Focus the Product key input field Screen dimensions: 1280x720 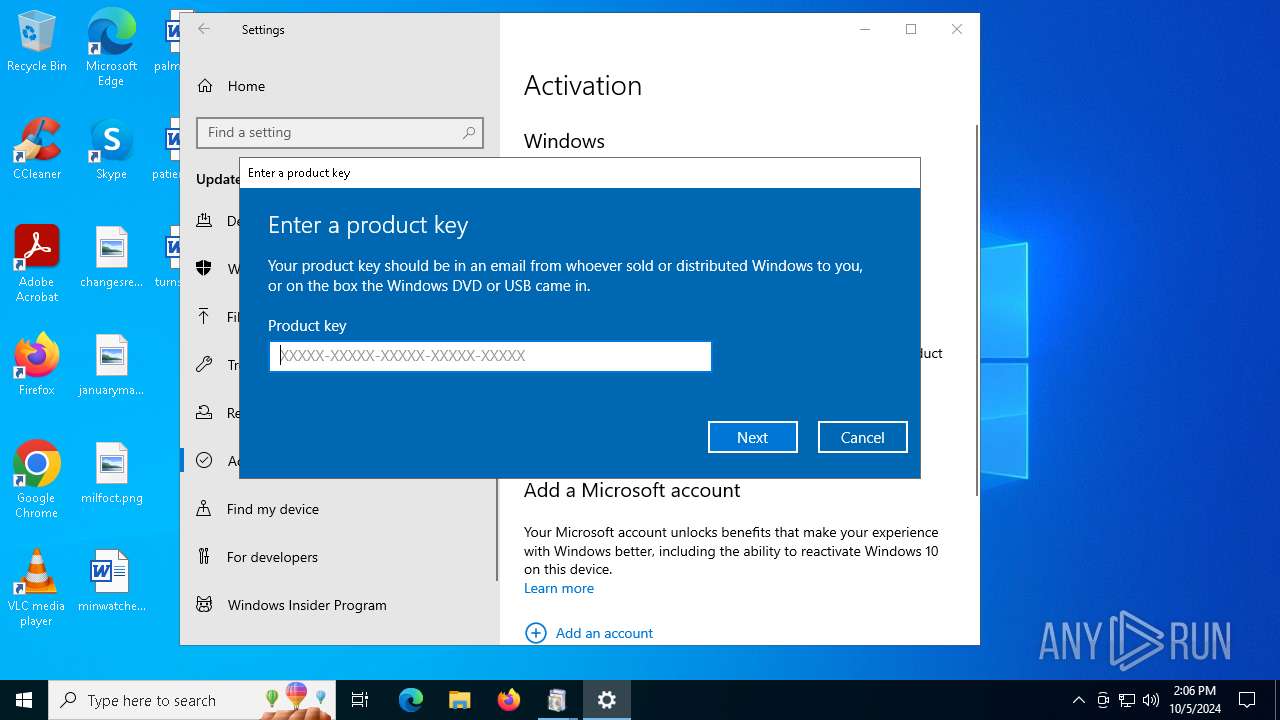click(x=490, y=356)
